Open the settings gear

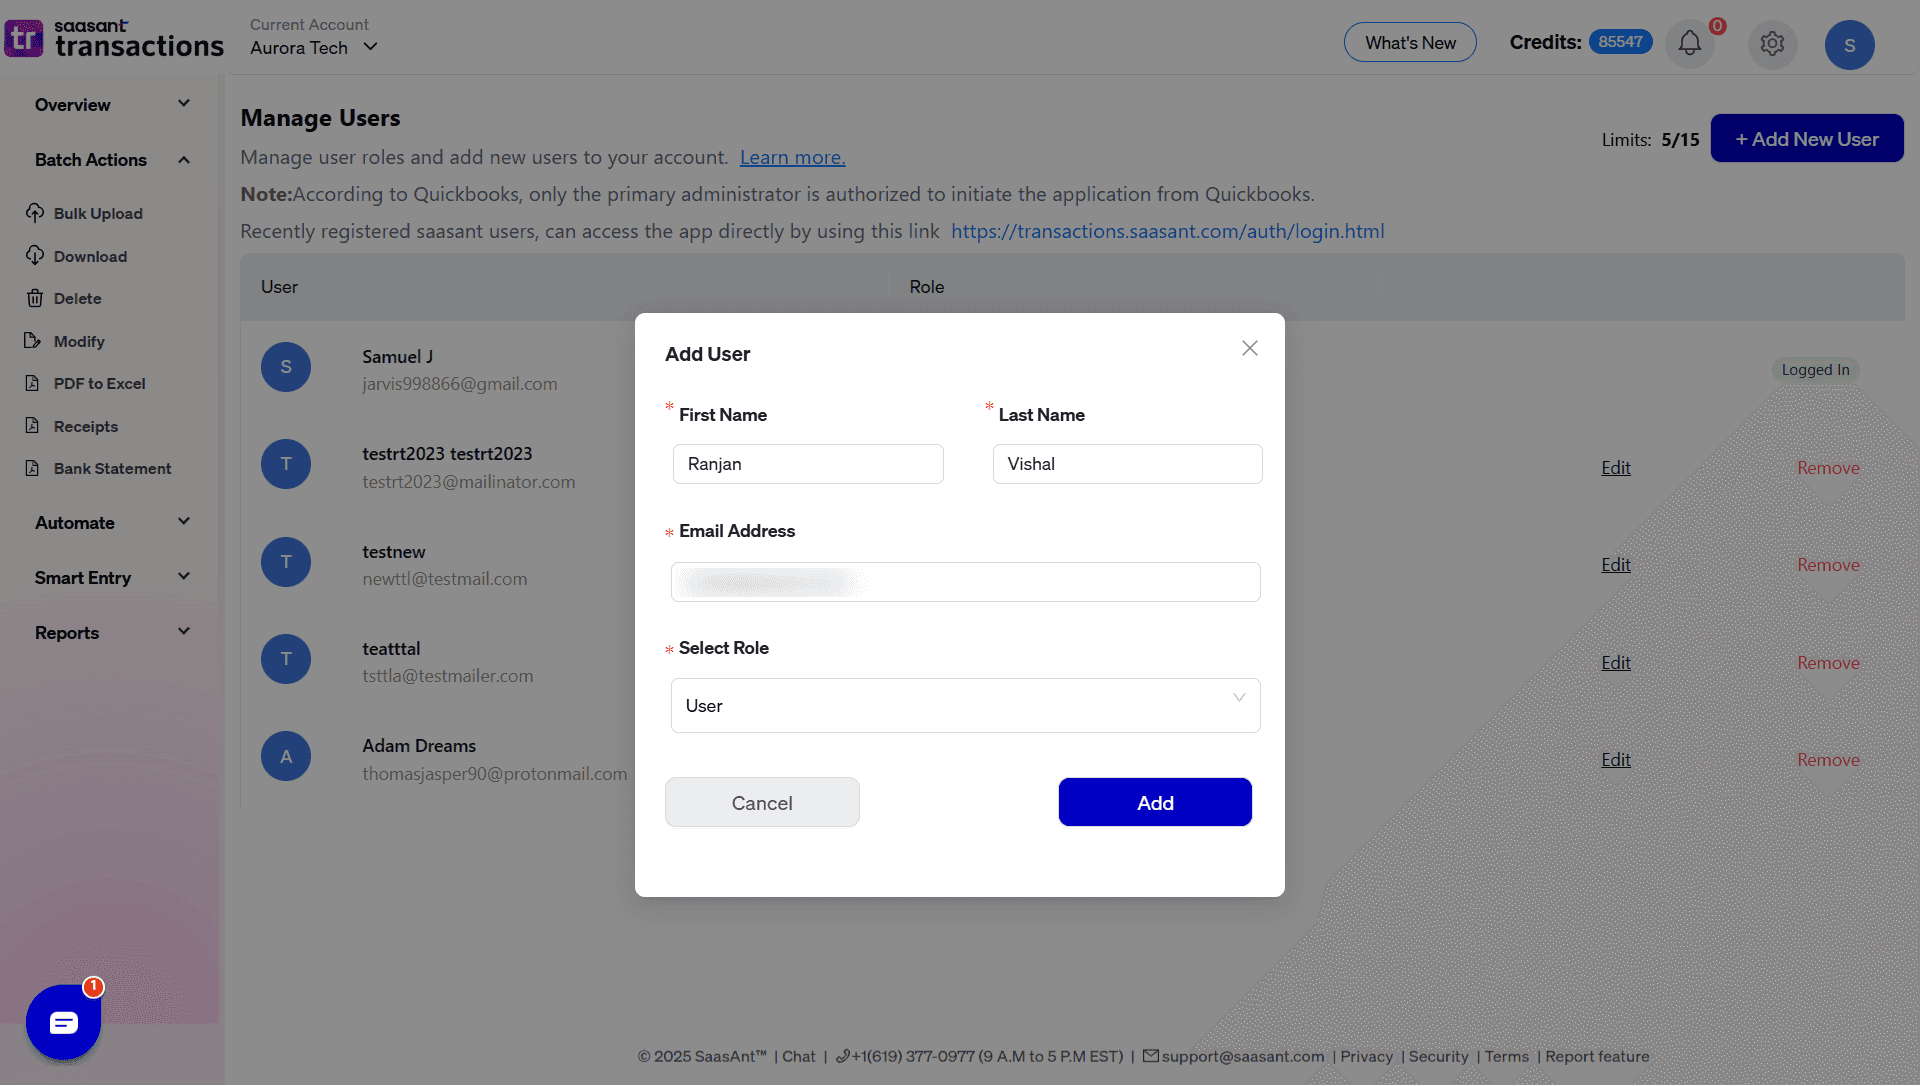1772,44
